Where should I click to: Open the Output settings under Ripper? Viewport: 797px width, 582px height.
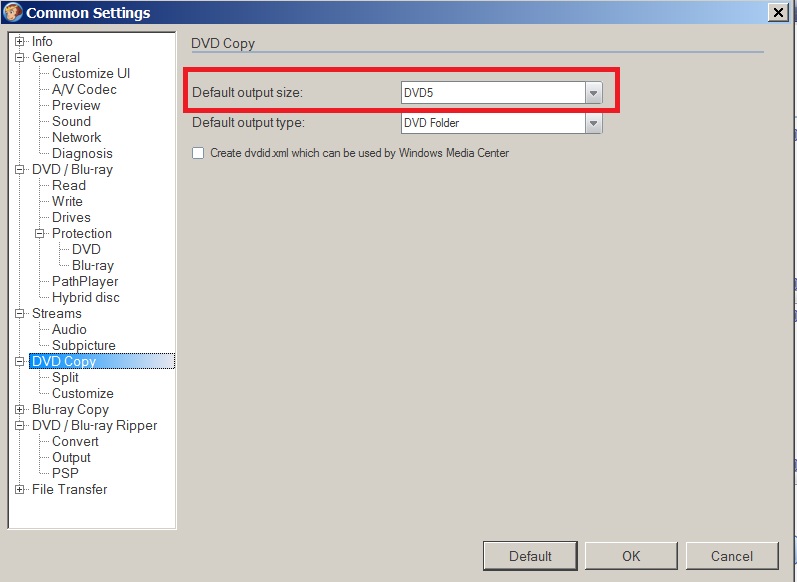tap(71, 457)
